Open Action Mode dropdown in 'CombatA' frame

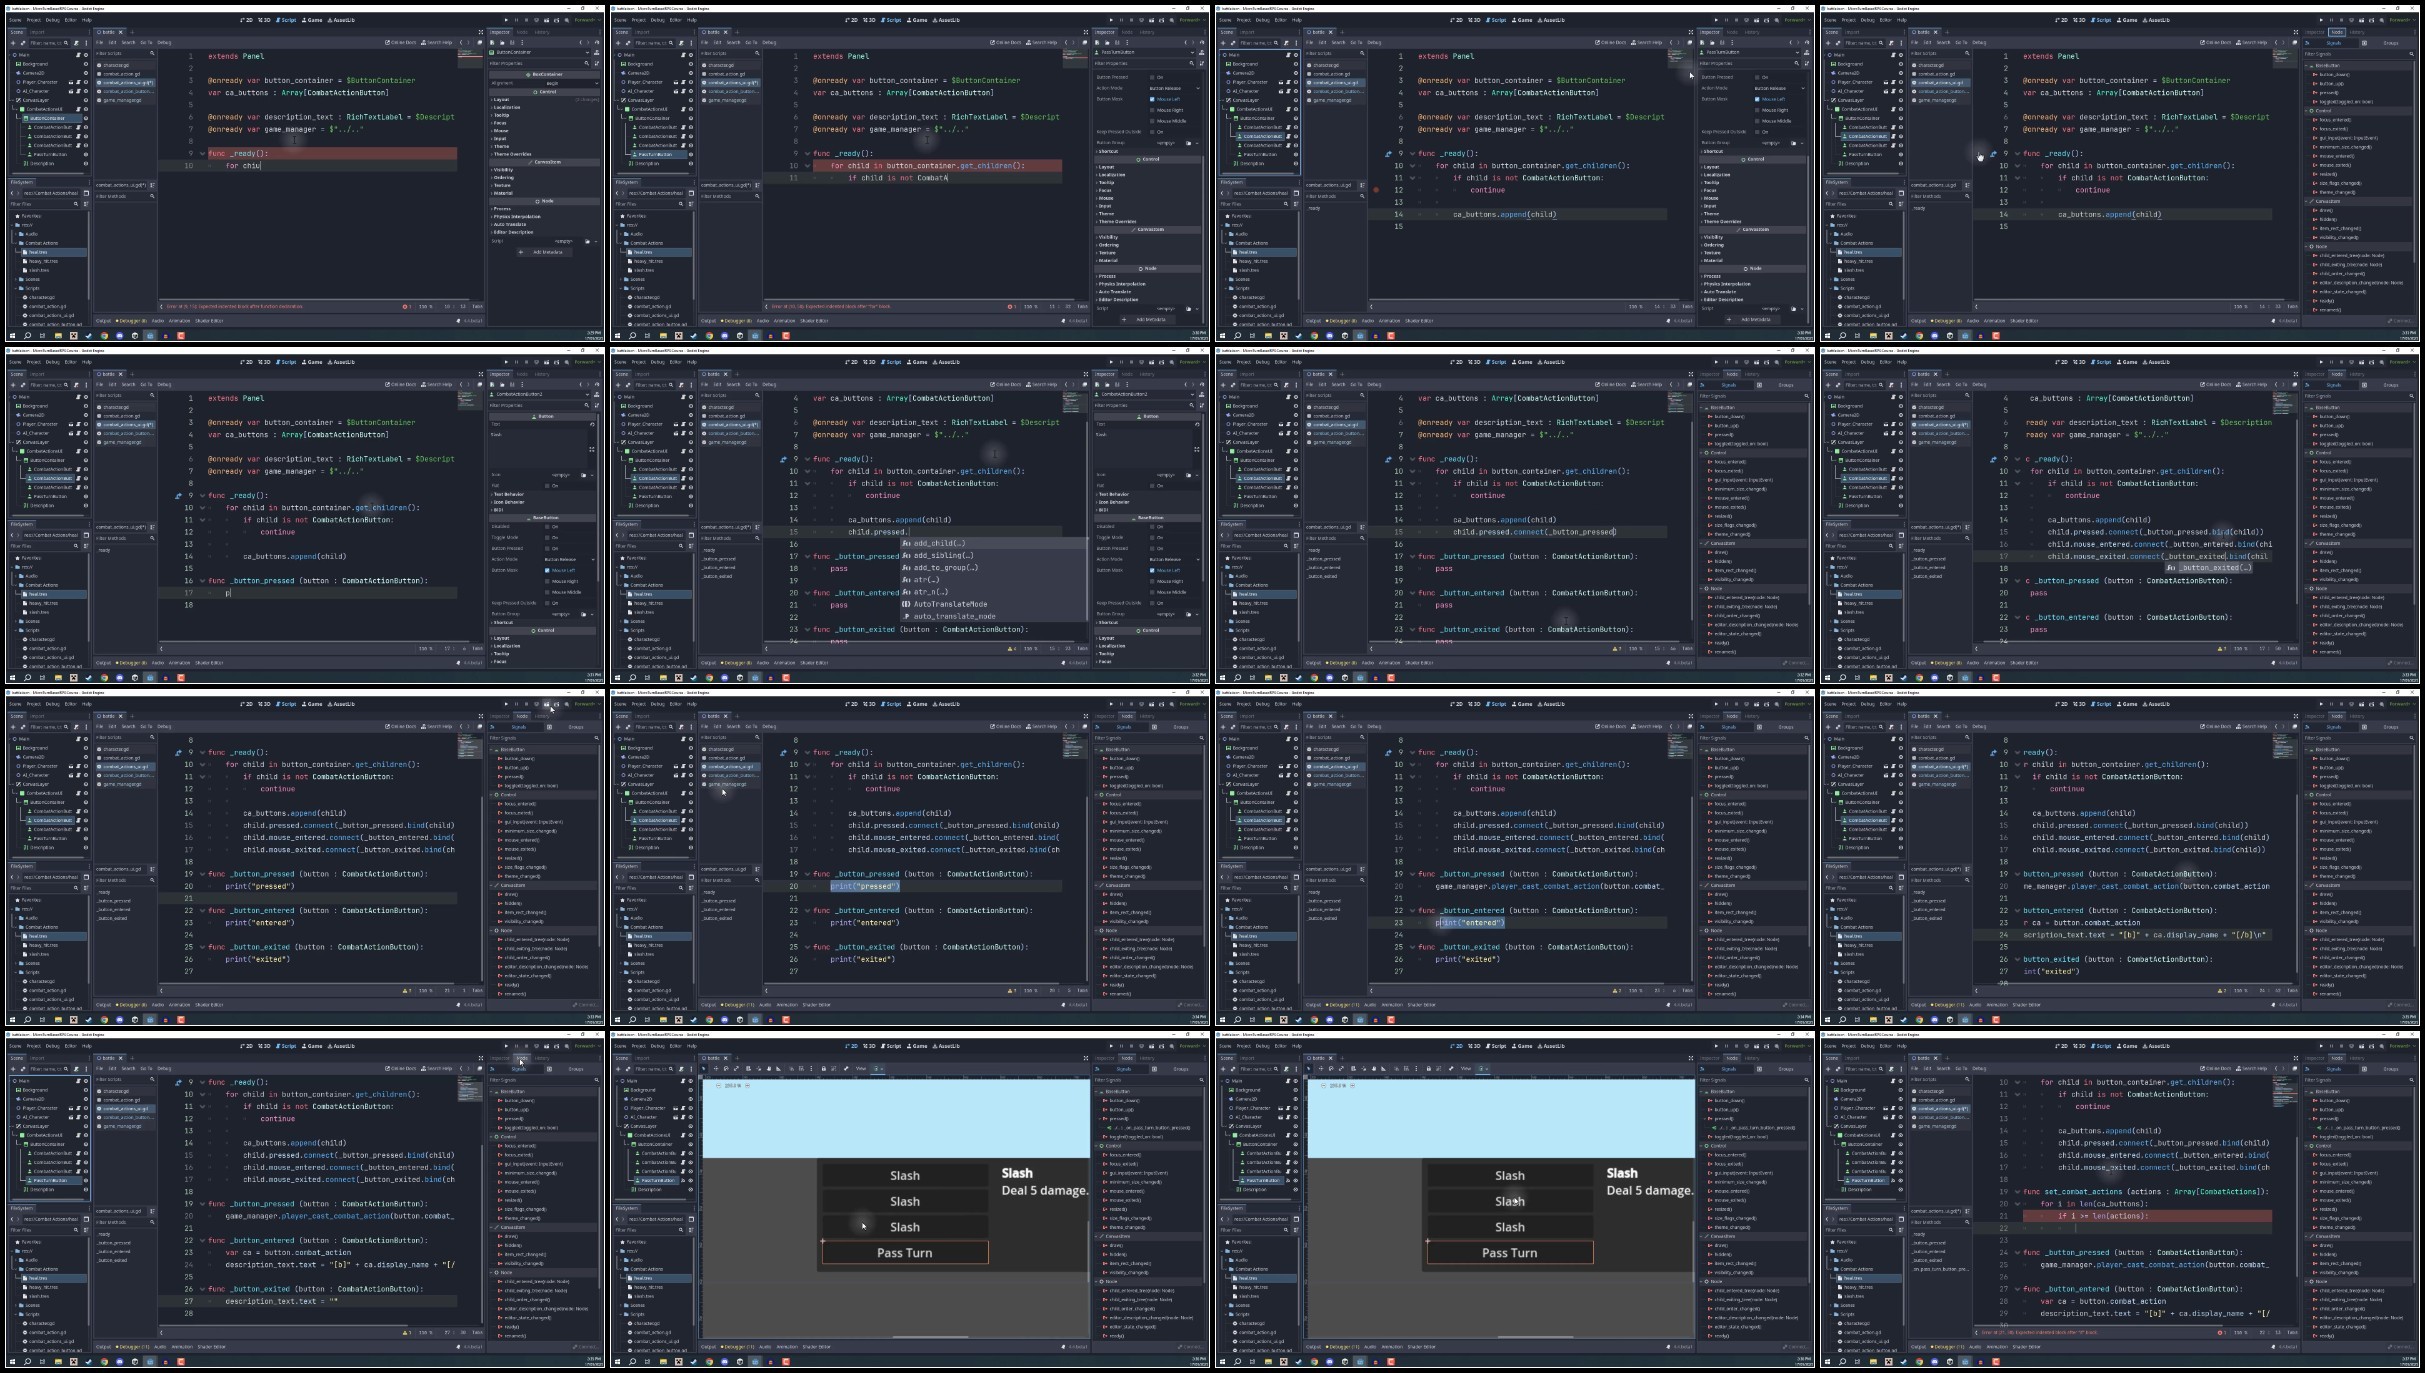coord(1175,88)
